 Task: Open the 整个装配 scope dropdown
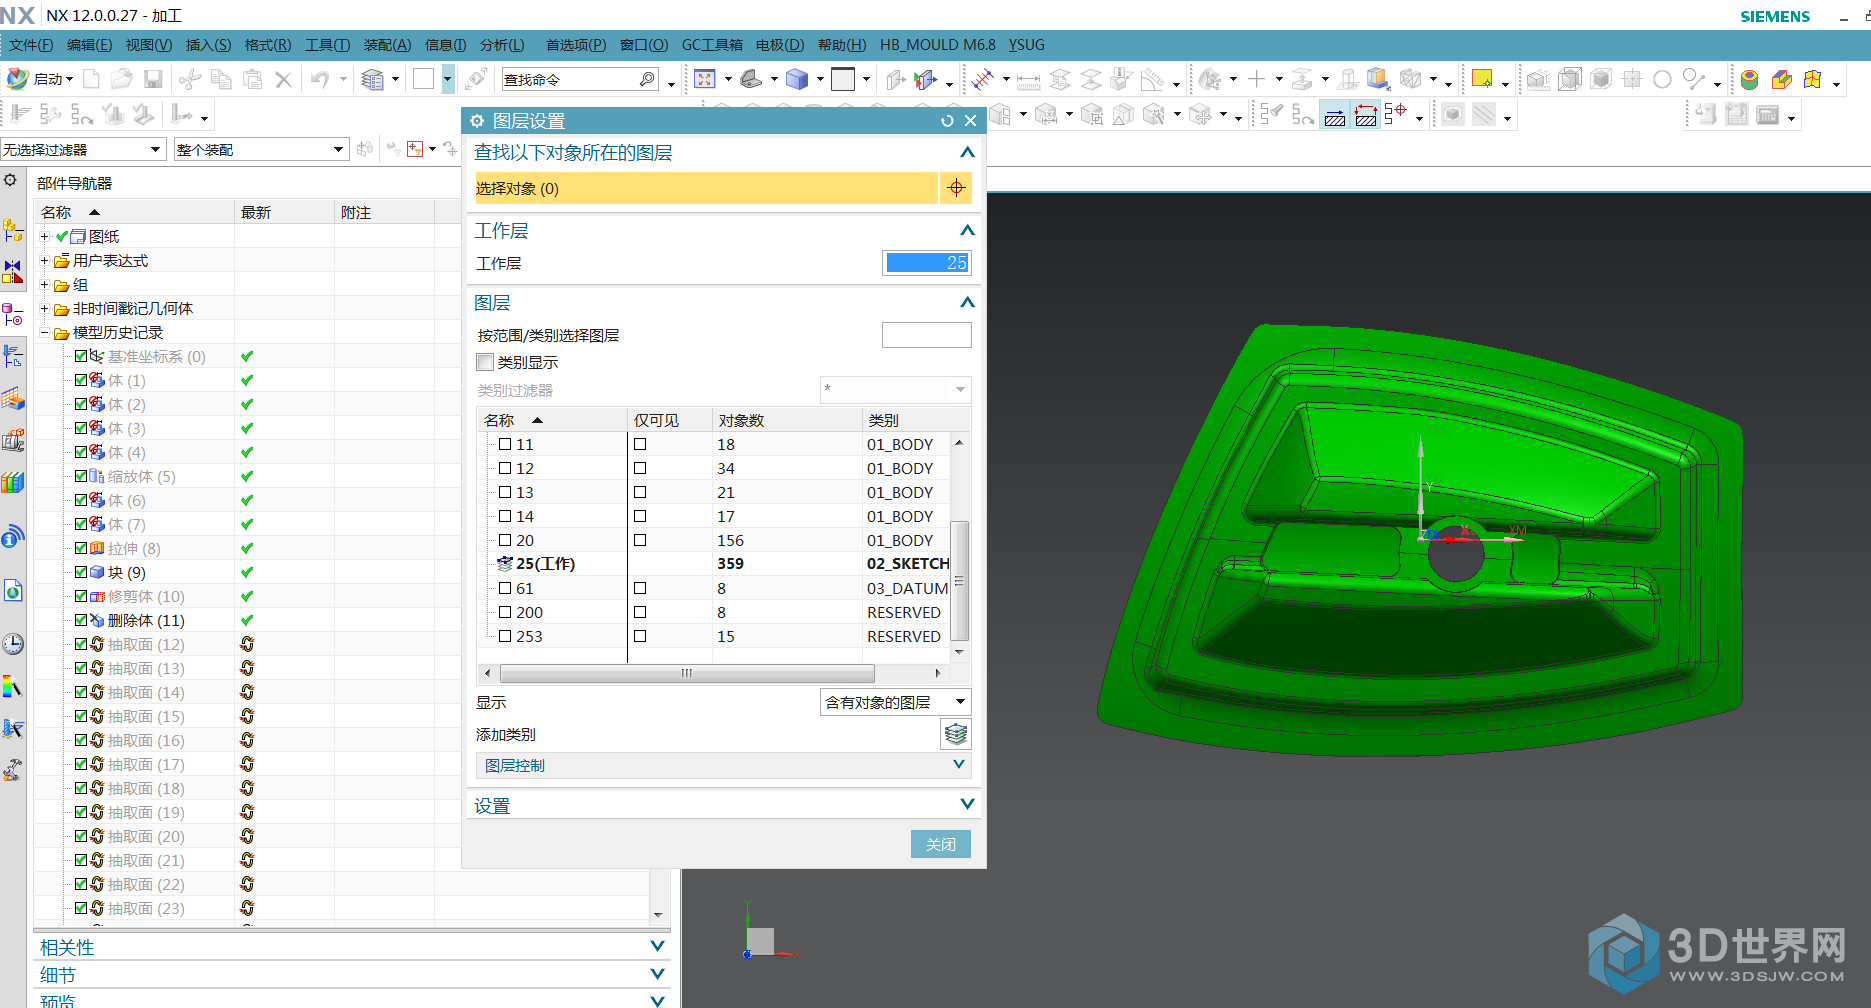[260, 149]
